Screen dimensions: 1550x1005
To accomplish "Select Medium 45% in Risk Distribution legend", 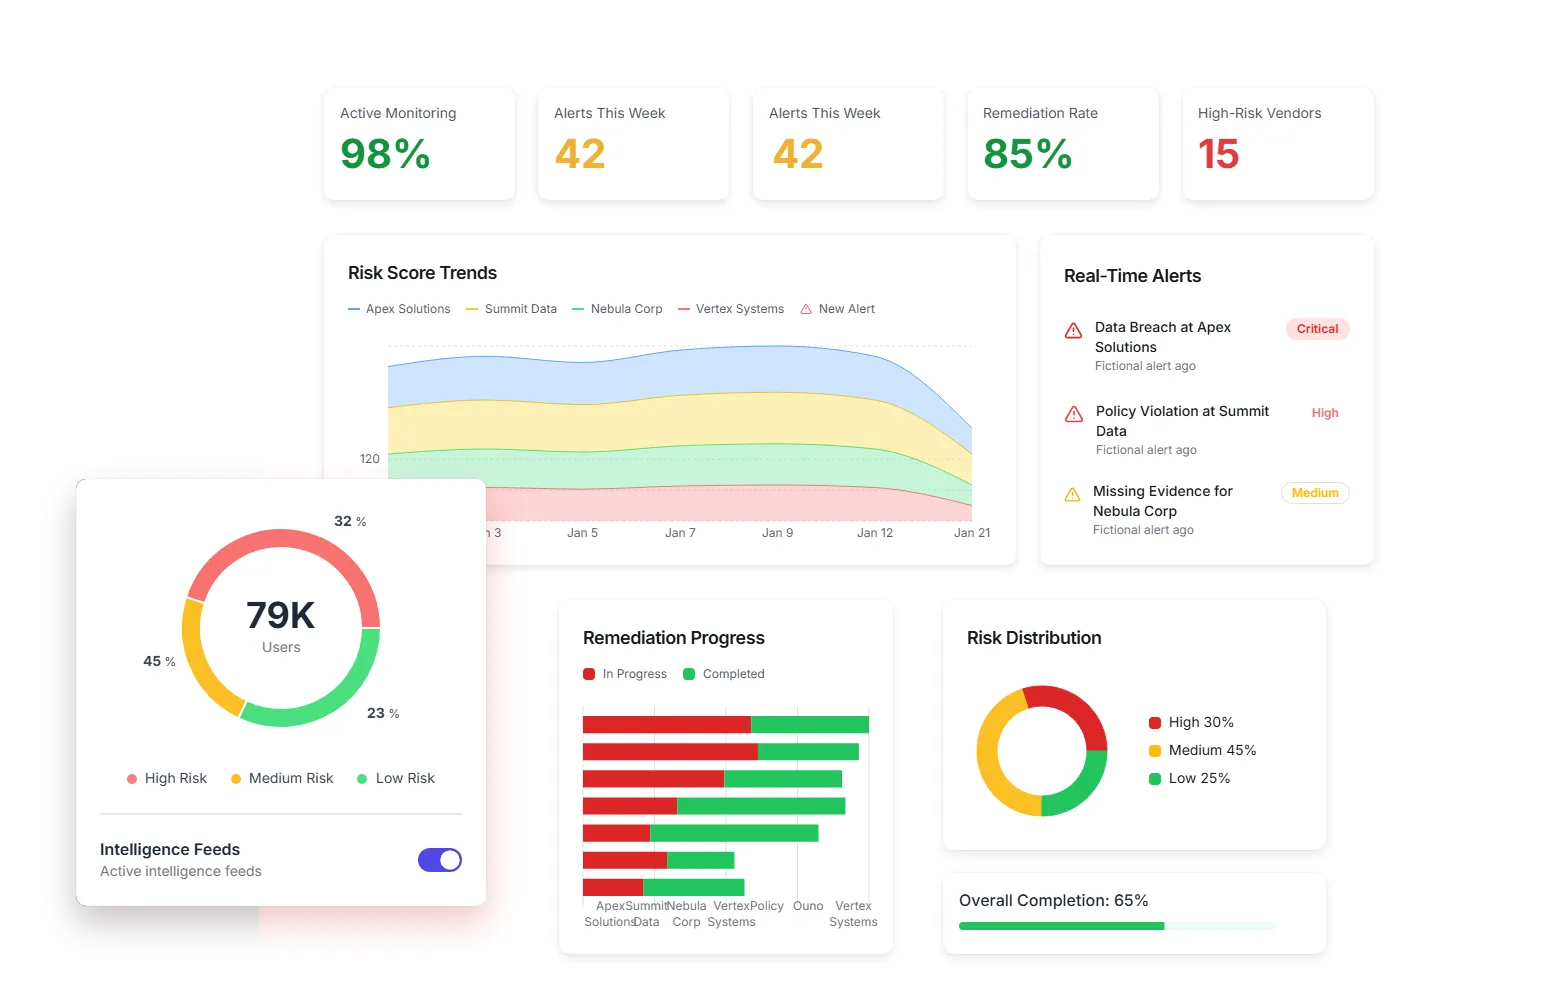I will pos(1202,751).
